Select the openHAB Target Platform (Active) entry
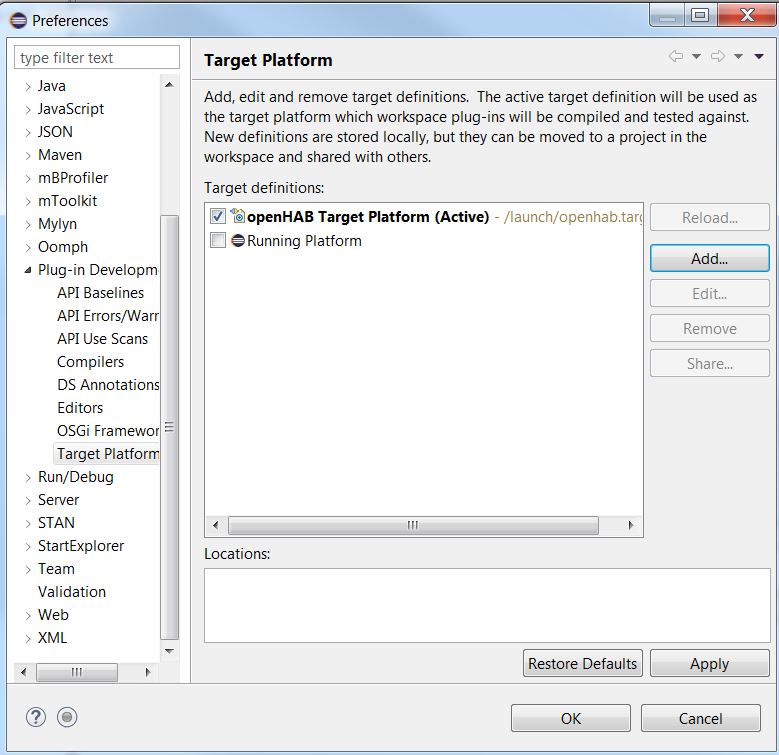The width and height of the screenshot is (779, 755). (x=368, y=217)
